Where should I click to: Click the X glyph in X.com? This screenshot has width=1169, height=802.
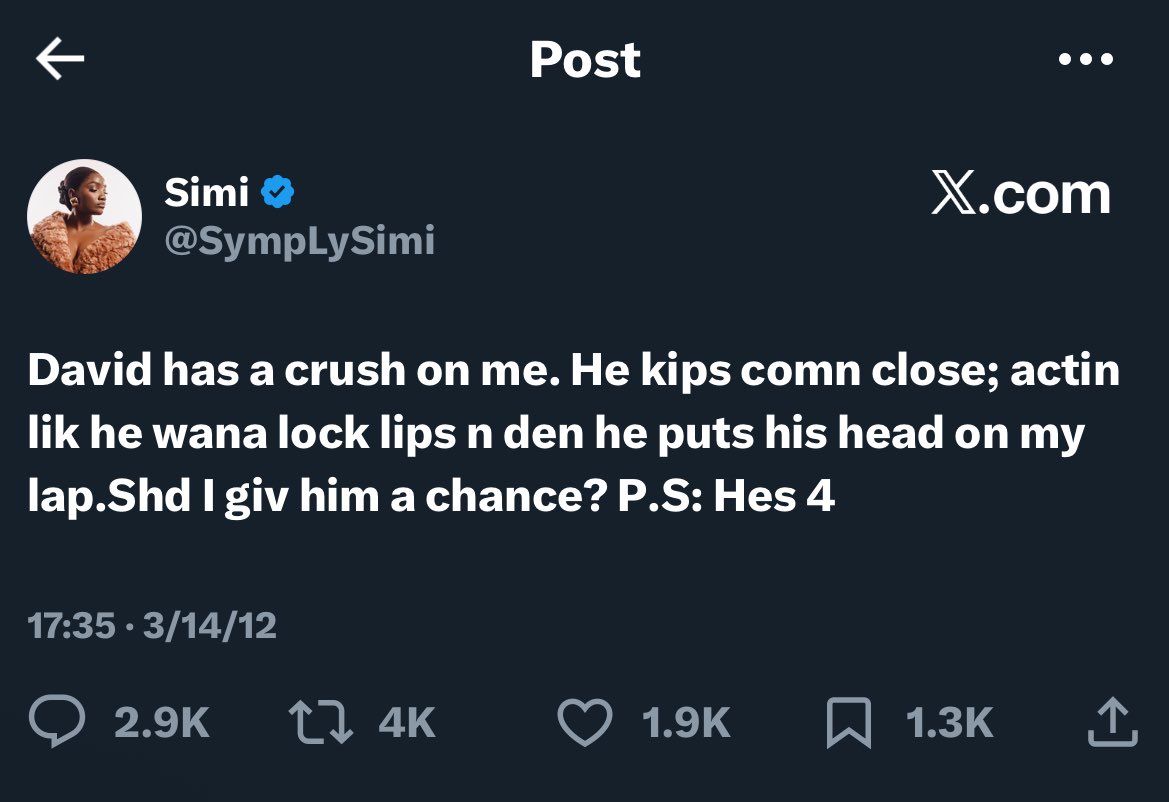(x=953, y=194)
